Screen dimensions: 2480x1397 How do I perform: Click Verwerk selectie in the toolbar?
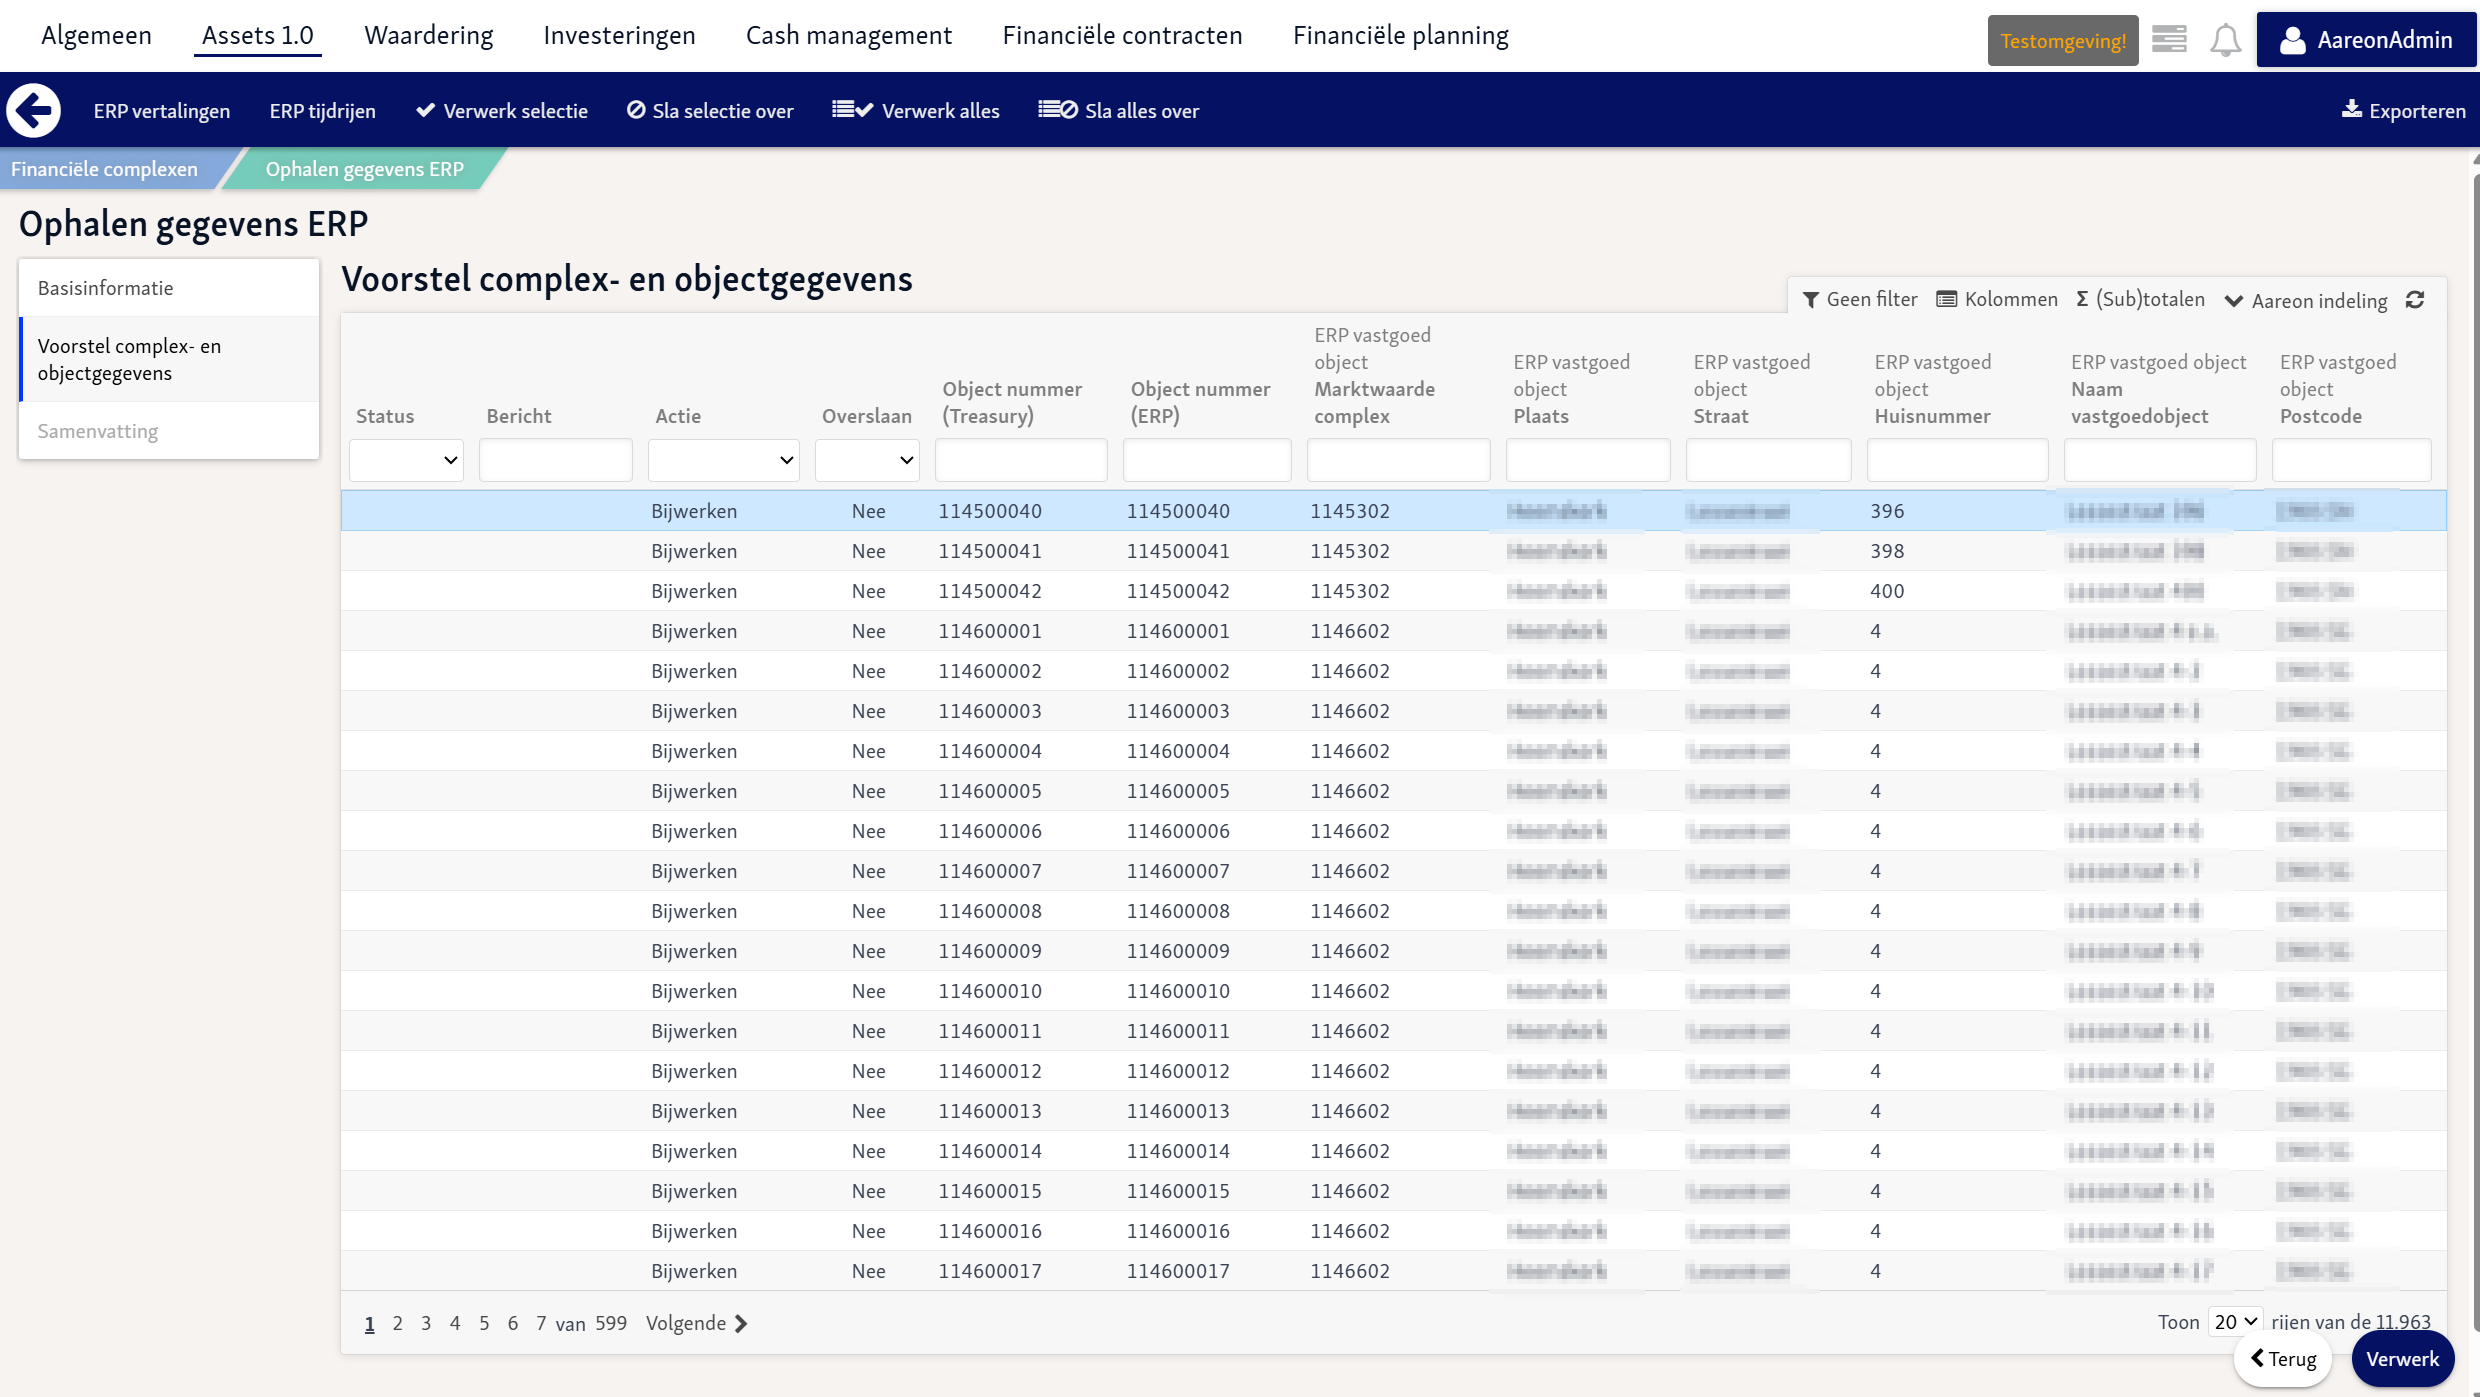click(x=502, y=110)
